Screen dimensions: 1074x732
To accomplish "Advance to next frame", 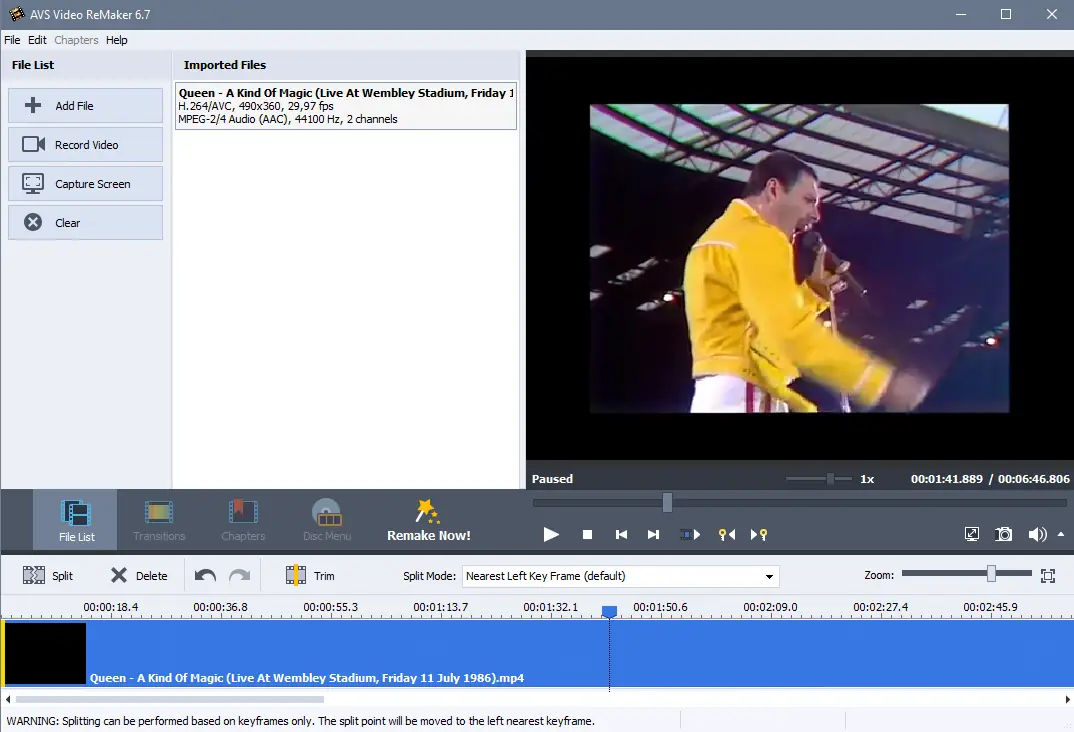I will [653, 534].
